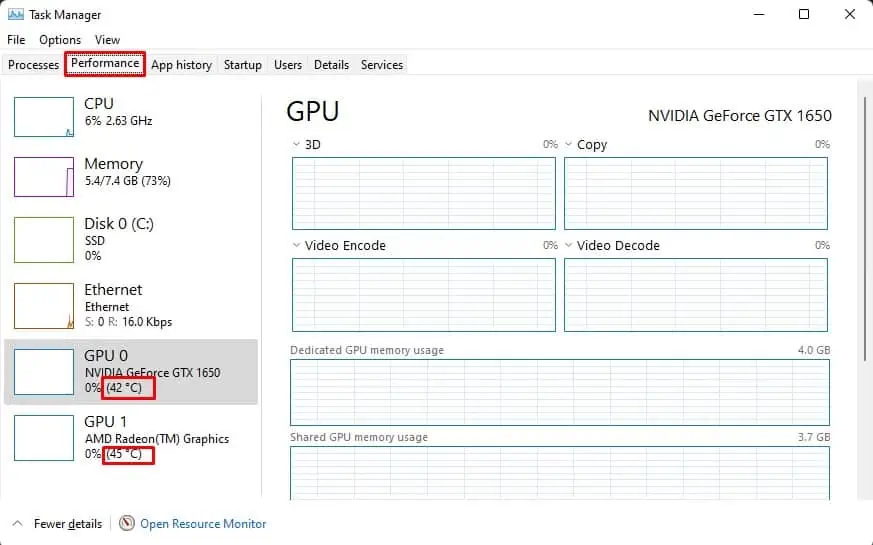Switch to the Processes tab
This screenshot has height=545, width=873.
tap(34, 65)
